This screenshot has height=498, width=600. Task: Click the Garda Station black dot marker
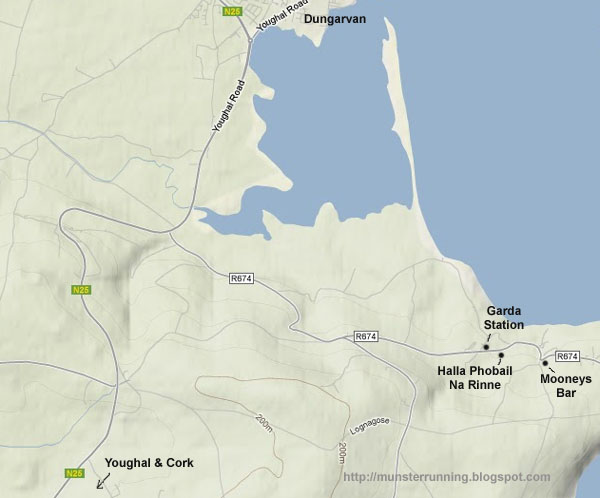coord(486,347)
